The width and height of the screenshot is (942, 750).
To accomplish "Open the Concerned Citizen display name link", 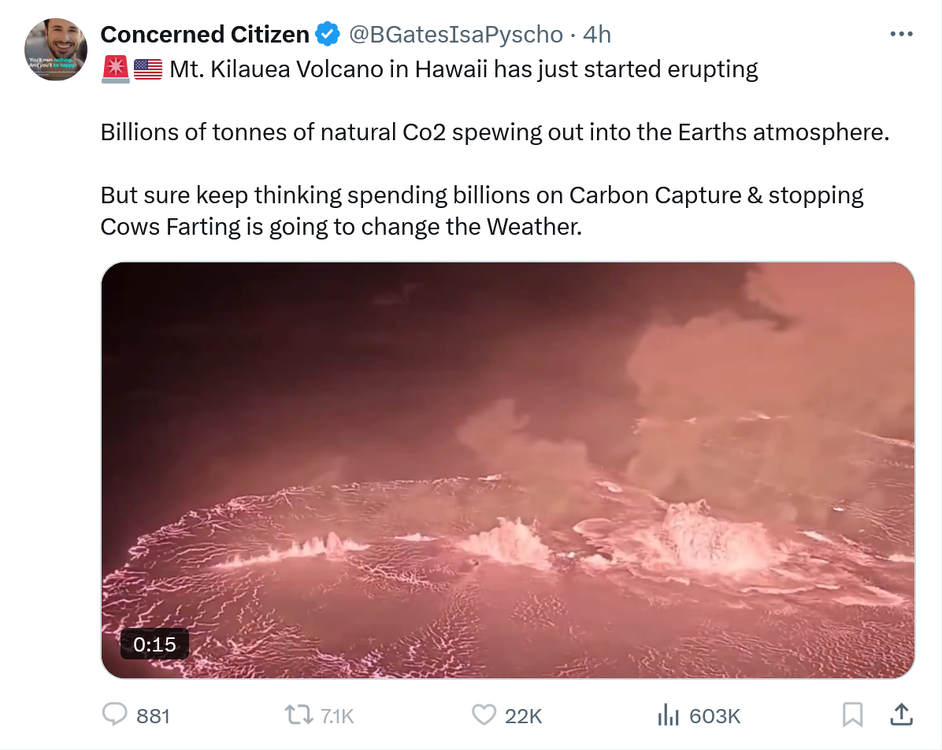I will (205, 35).
